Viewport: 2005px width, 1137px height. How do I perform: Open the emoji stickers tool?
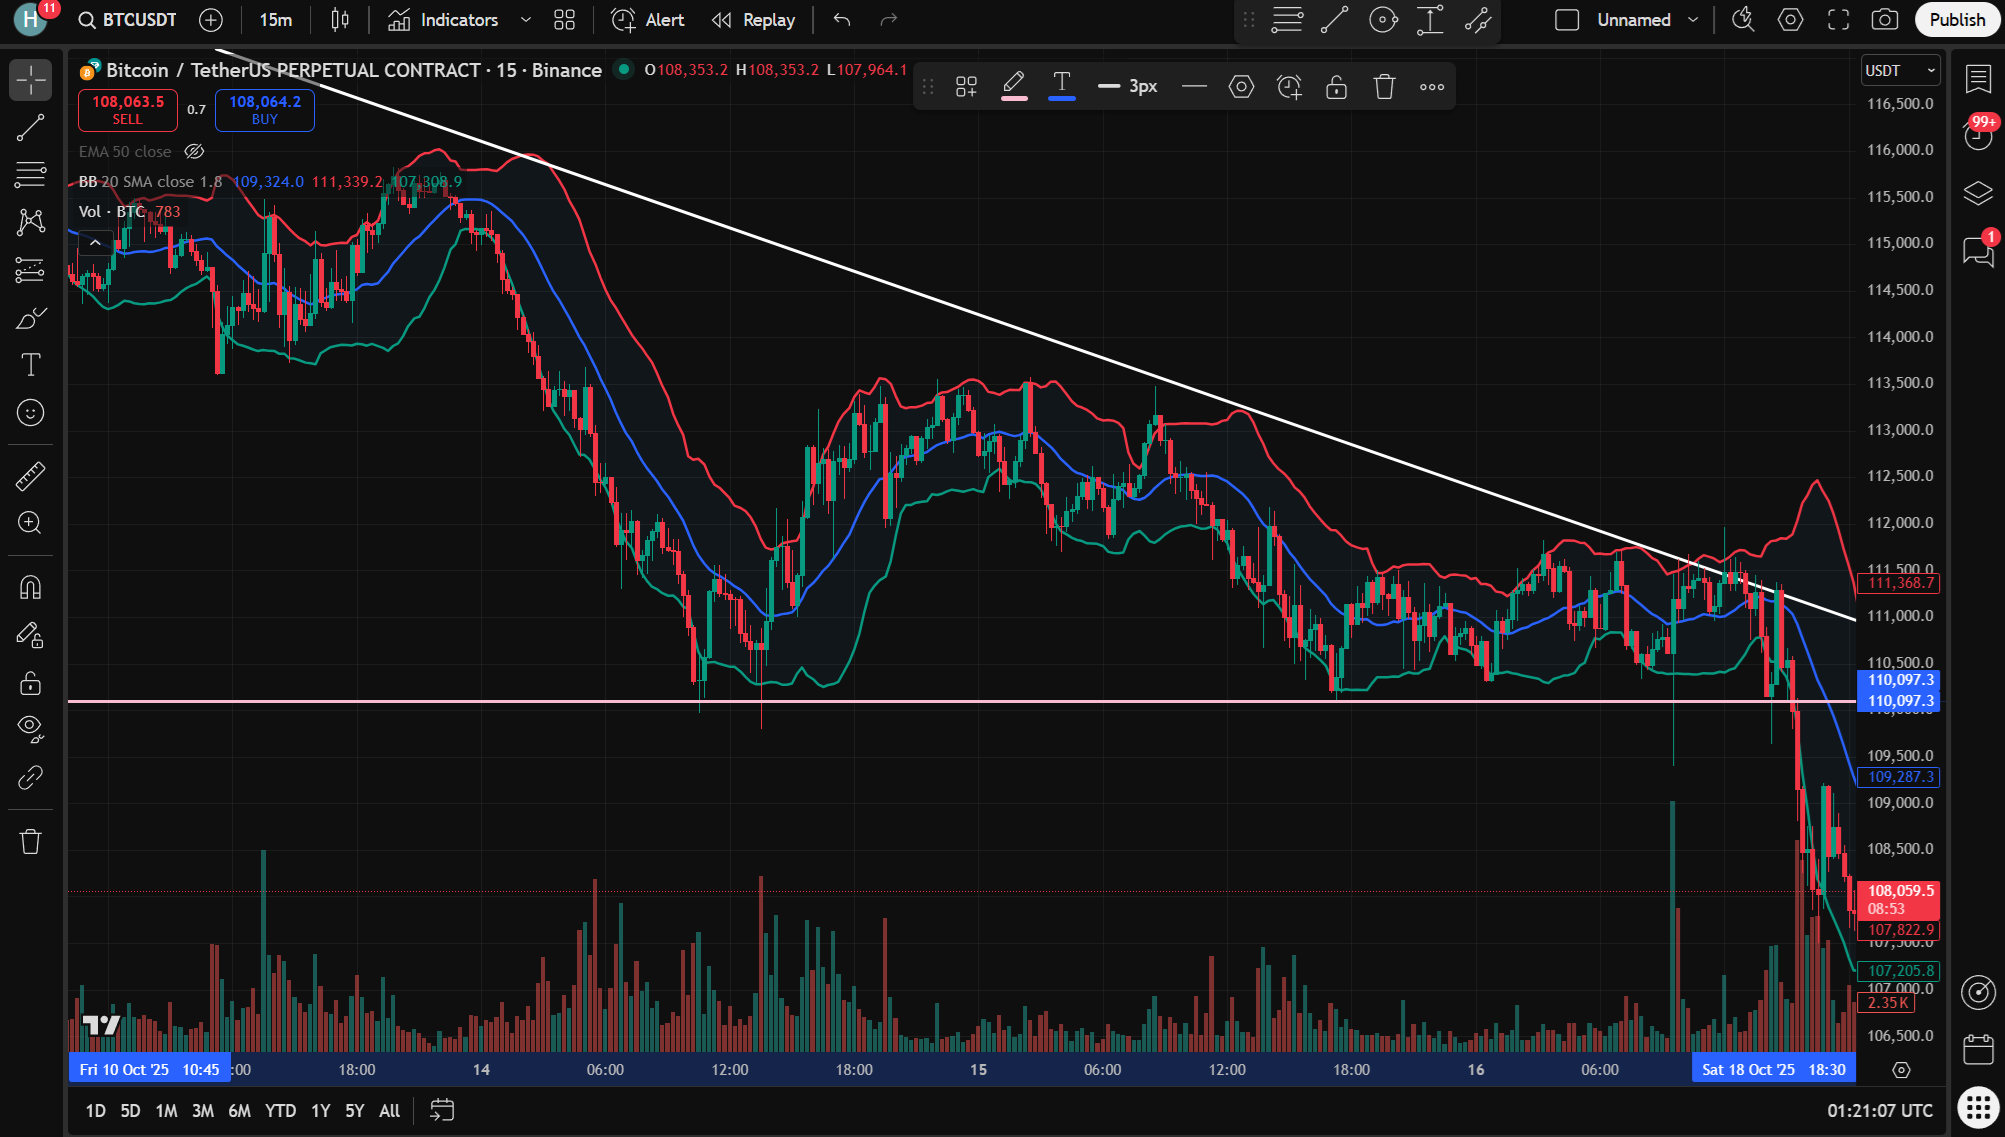(30, 412)
